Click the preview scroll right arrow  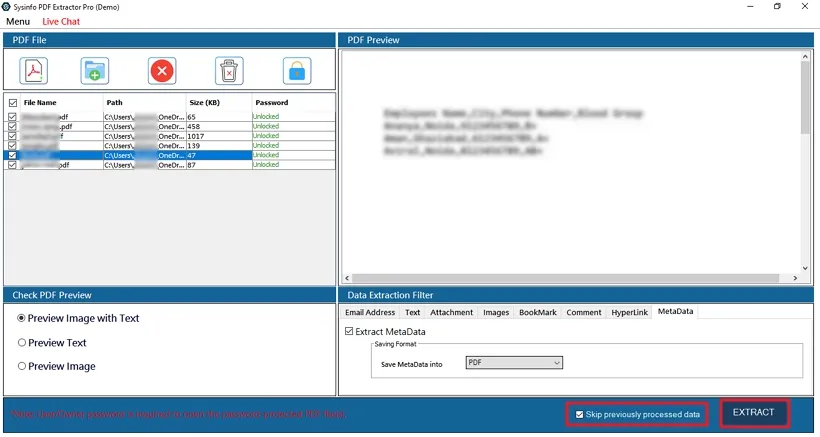pyautogui.click(x=795, y=278)
